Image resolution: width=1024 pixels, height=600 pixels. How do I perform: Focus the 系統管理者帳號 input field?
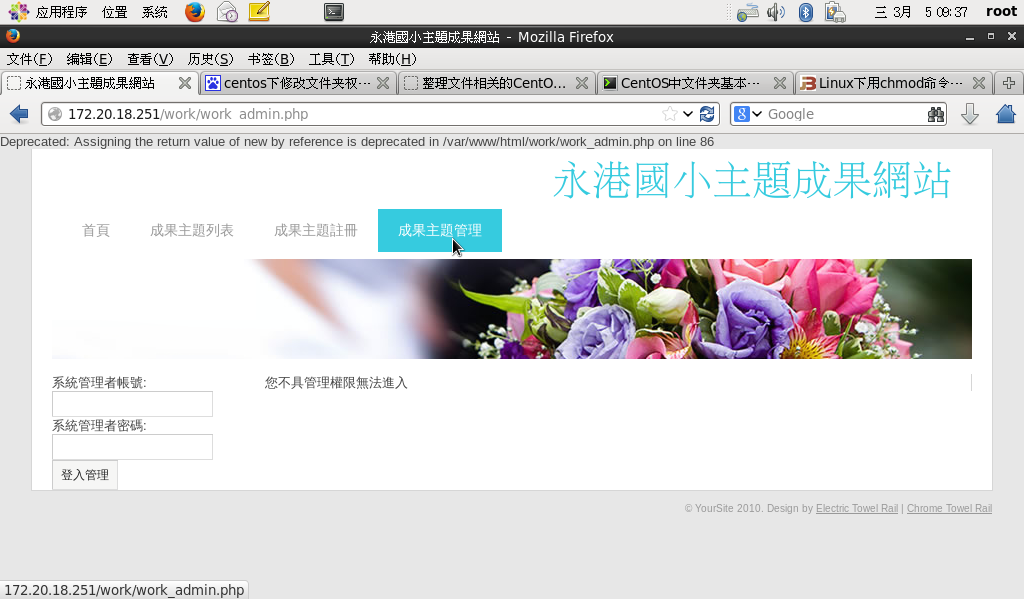pyautogui.click(x=132, y=404)
